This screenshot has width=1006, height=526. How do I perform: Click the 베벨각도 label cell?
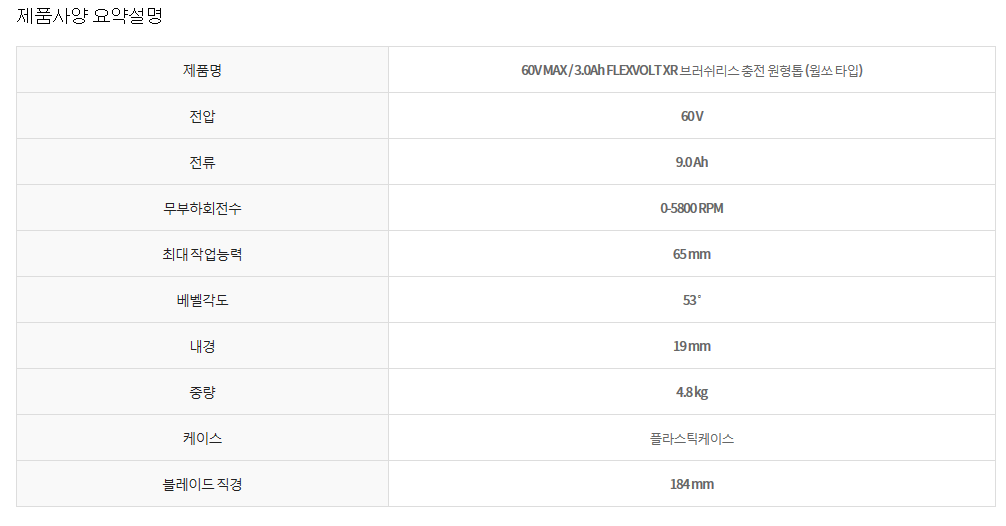tap(202, 300)
